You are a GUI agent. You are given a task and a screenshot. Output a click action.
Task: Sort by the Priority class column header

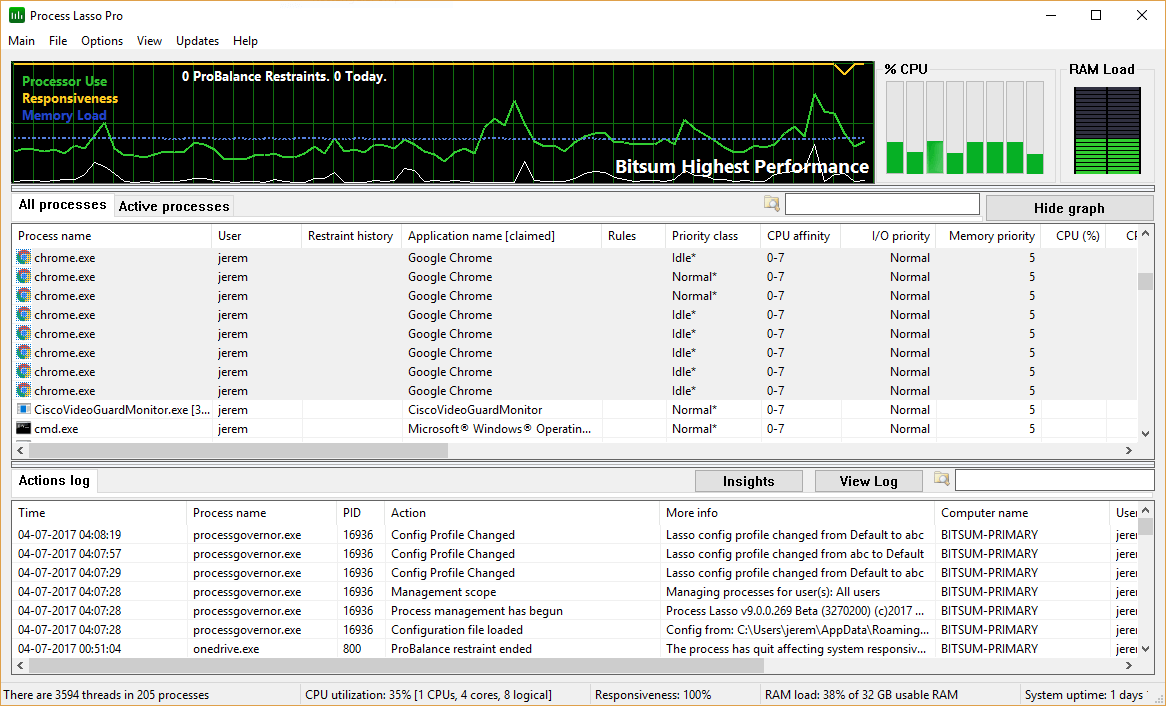point(705,236)
